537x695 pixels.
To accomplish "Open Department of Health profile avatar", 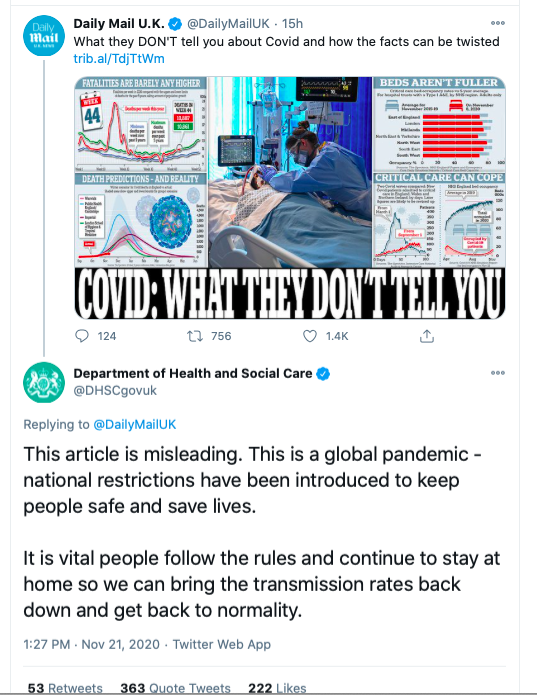I will point(44,382).
